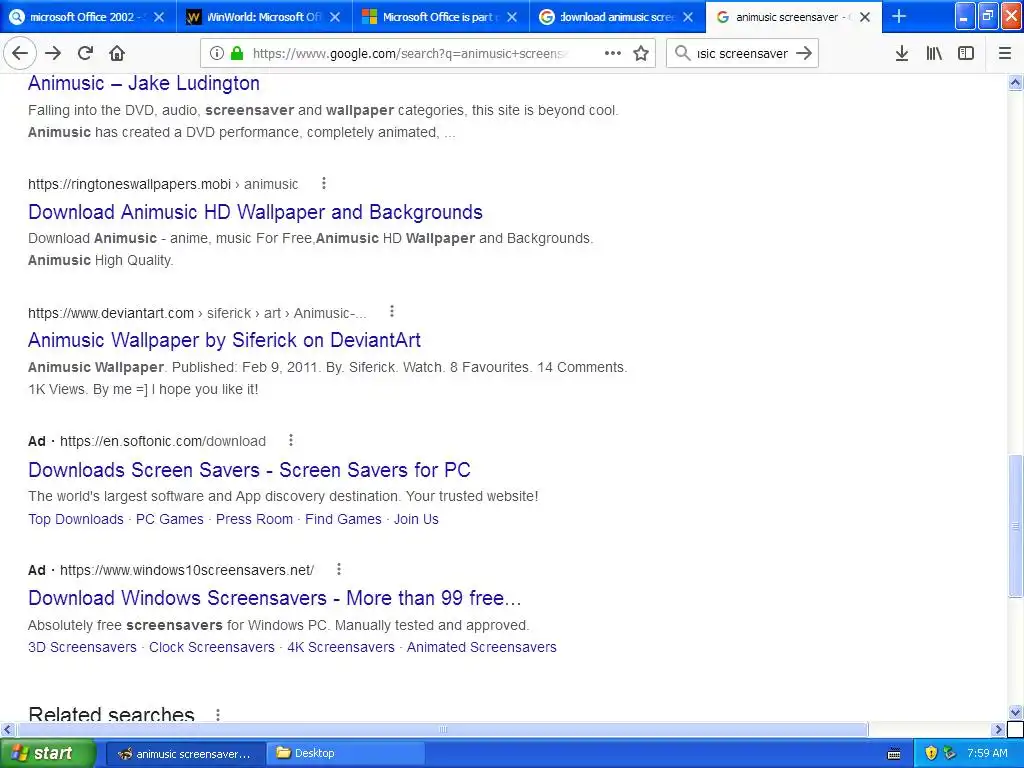The height and width of the screenshot is (768, 1024).
Task: Click the search bar magnifier icon
Action: (x=682, y=54)
